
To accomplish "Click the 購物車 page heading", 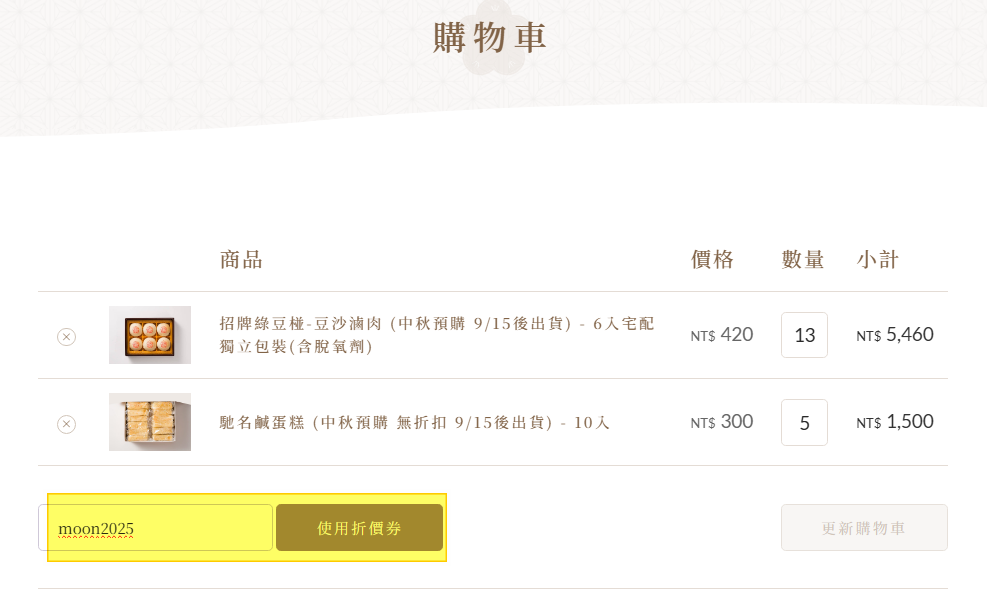I will point(491,38).
